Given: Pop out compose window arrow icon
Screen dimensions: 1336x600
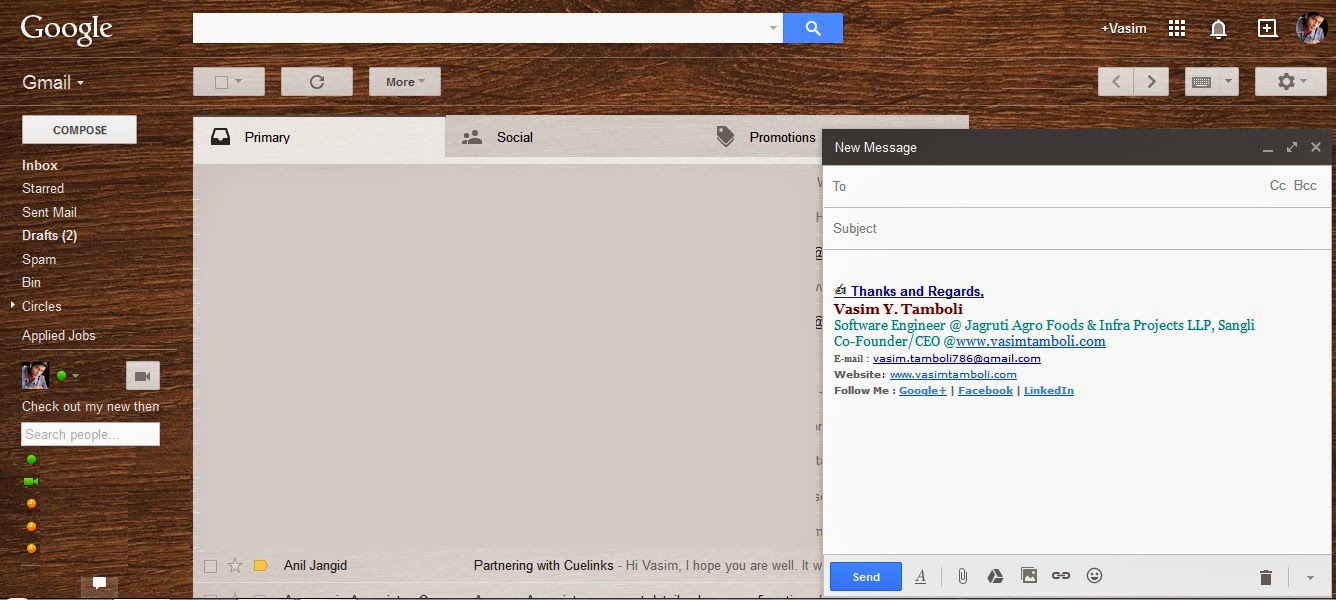Looking at the screenshot, I should click(x=1291, y=147).
